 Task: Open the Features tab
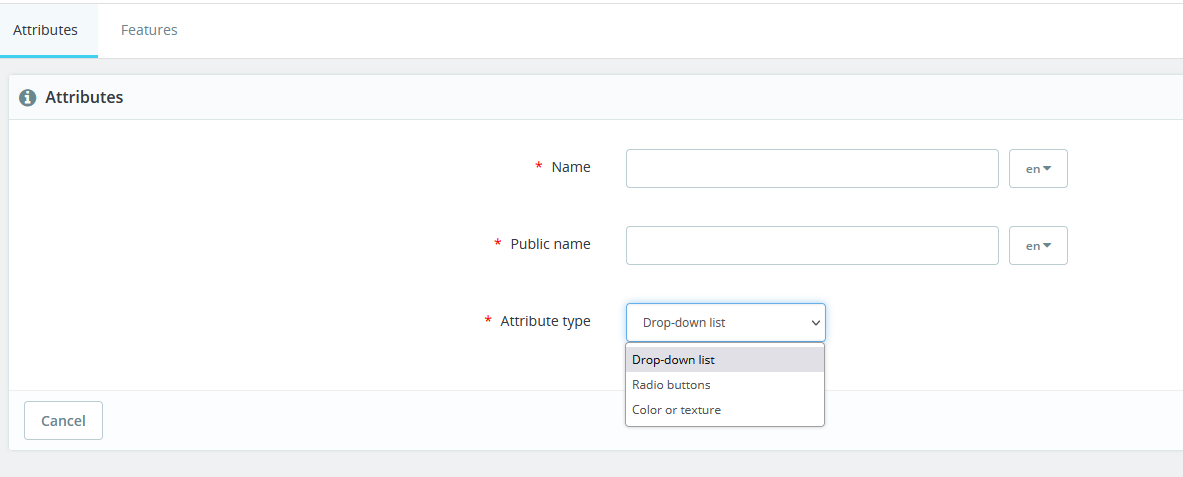pyautogui.click(x=149, y=30)
